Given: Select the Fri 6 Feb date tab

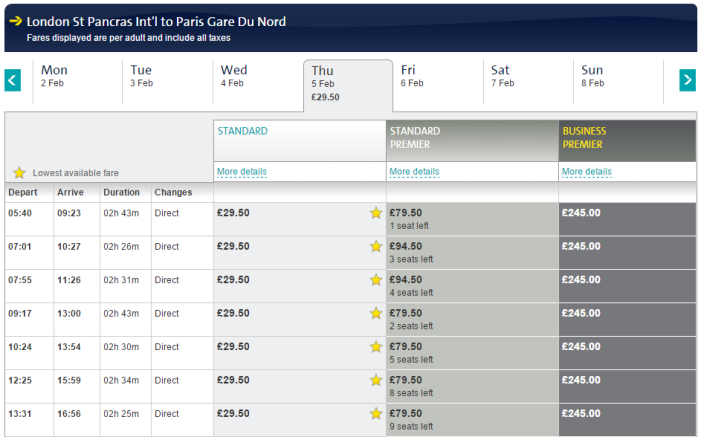Looking at the screenshot, I should pos(438,81).
